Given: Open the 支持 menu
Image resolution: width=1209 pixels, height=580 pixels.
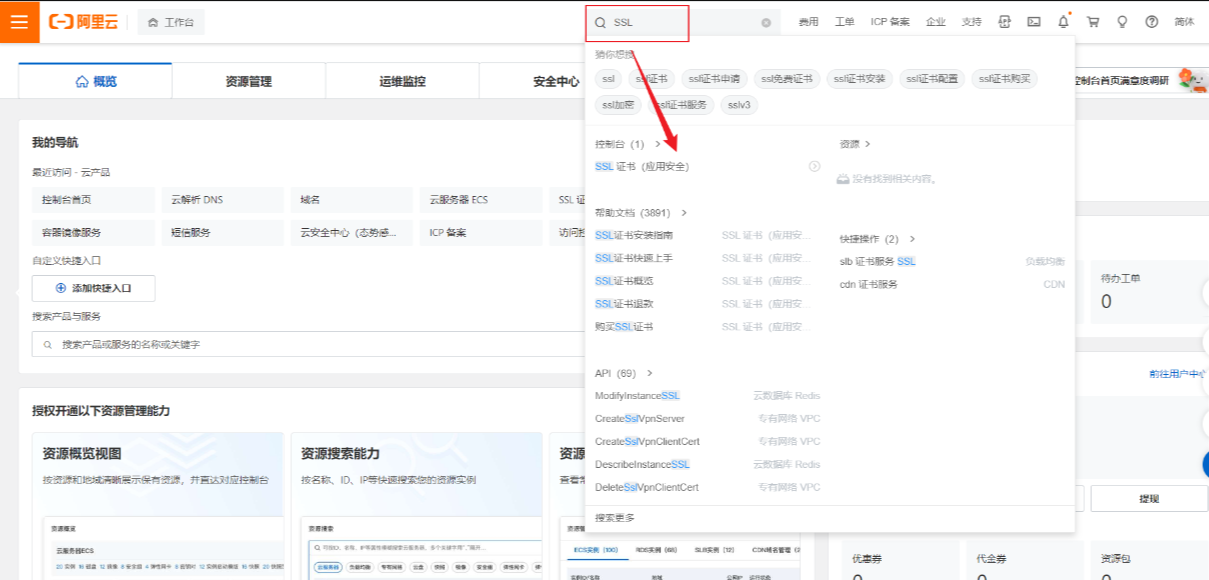Looking at the screenshot, I should tap(971, 22).
